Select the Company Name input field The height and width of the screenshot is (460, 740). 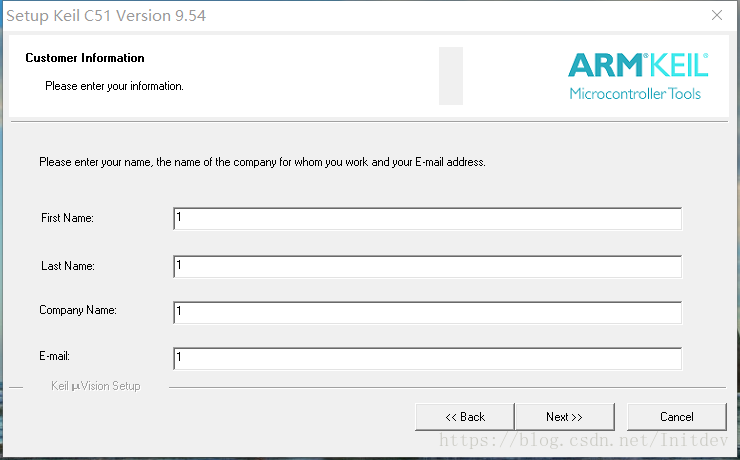coord(427,312)
